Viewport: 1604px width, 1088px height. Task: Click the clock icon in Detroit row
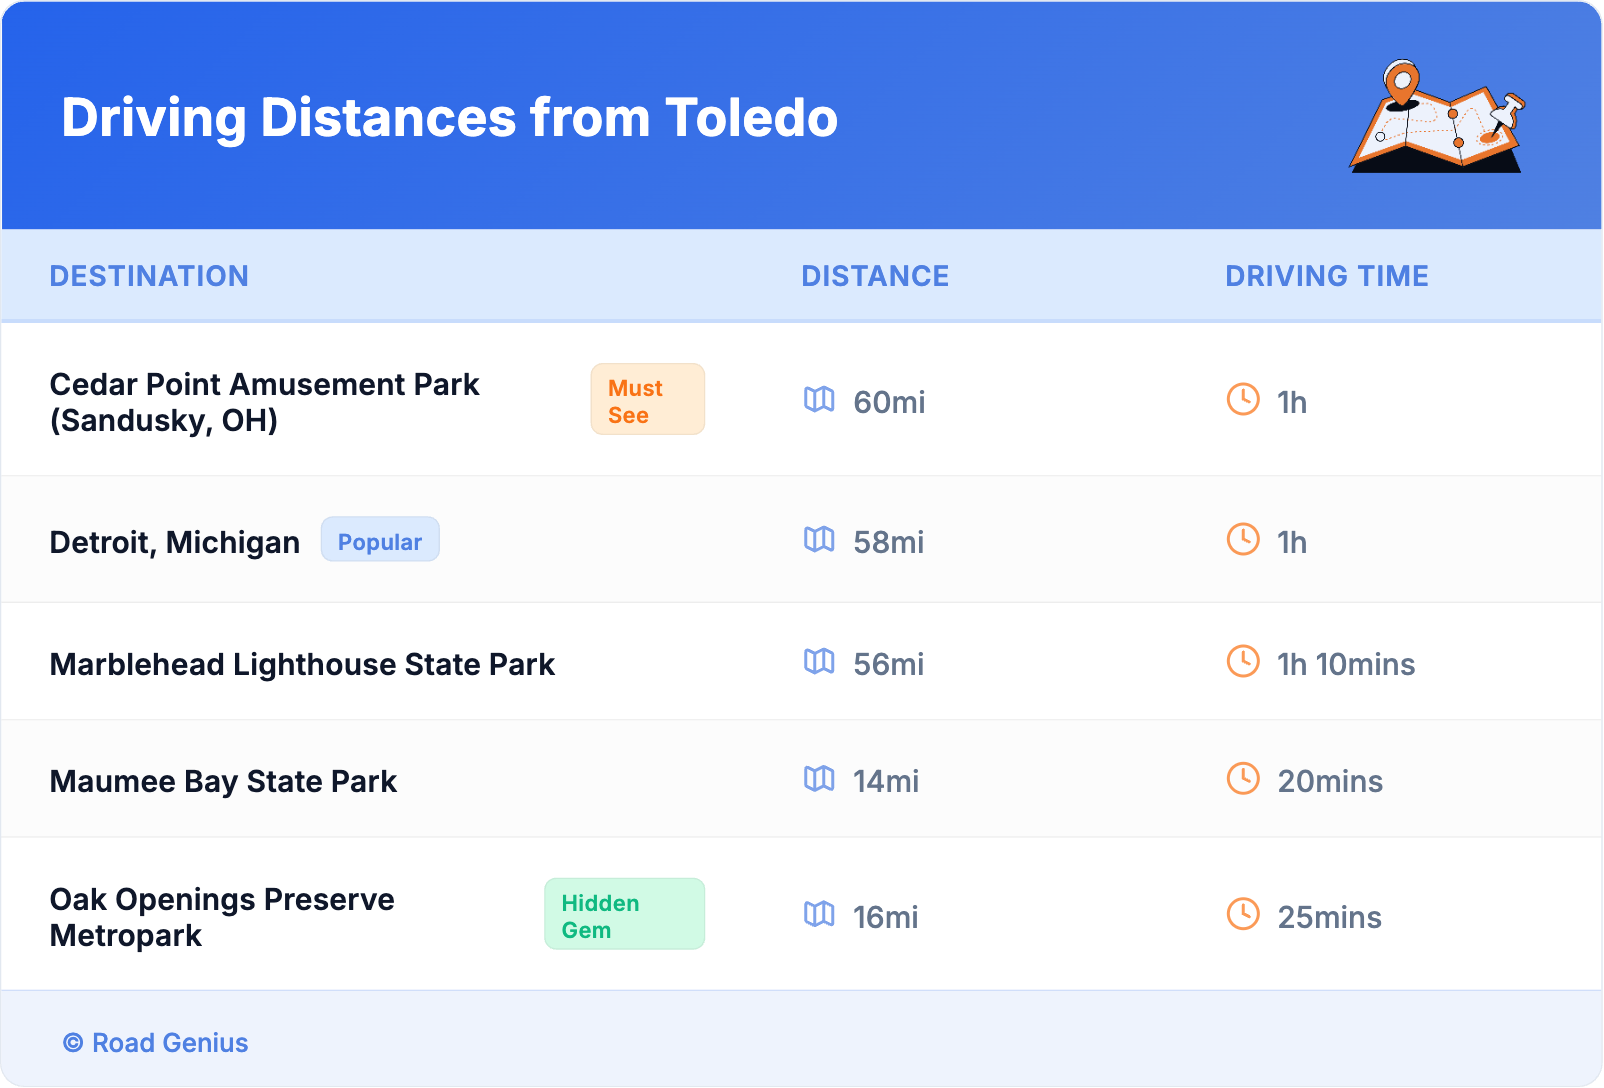click(x=1243, y=540)
